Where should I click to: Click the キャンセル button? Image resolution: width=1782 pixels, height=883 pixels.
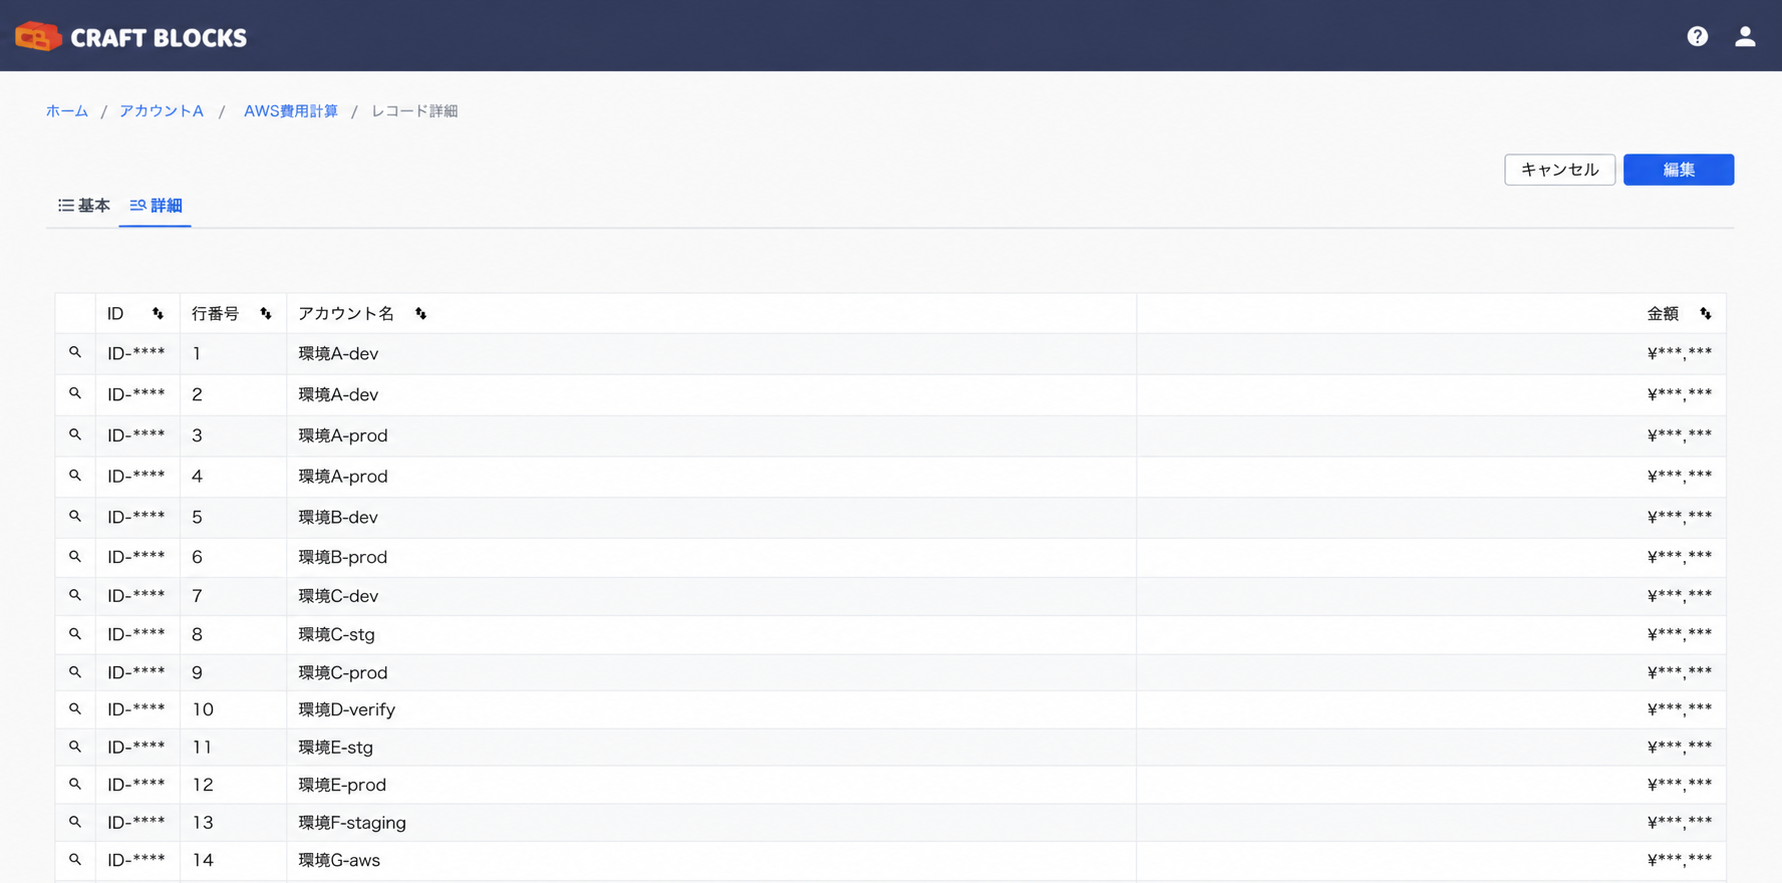pyautogui.click(x=1560, y=170)
